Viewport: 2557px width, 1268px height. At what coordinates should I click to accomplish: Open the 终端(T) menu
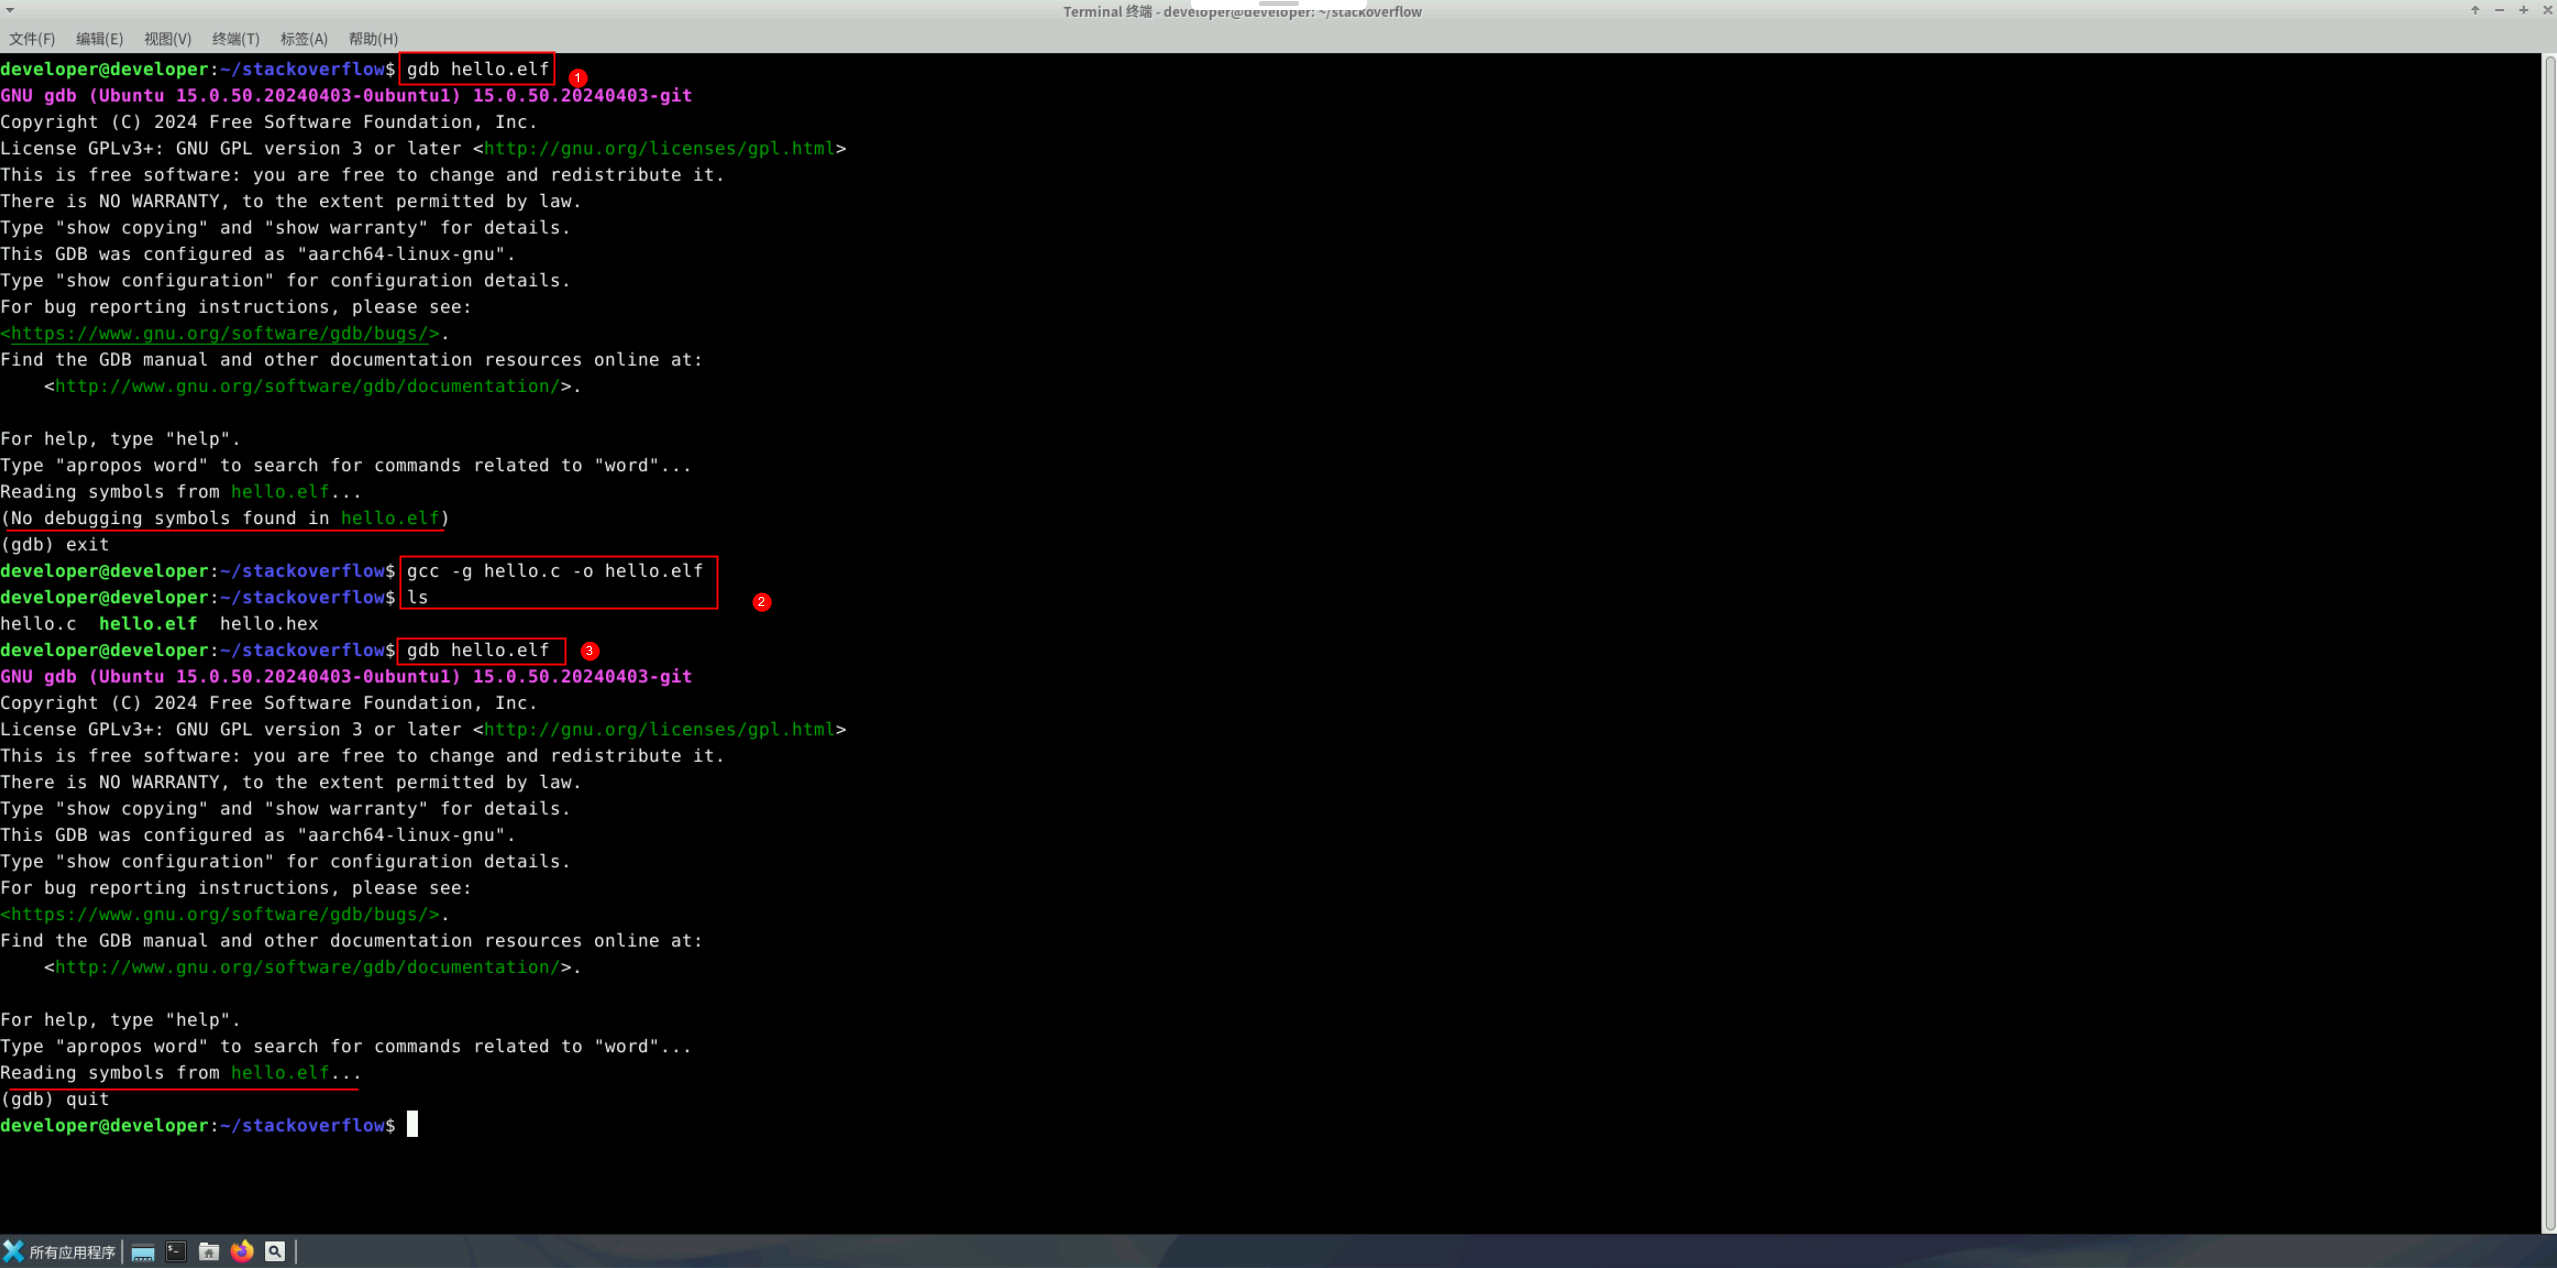pos(235,39)
